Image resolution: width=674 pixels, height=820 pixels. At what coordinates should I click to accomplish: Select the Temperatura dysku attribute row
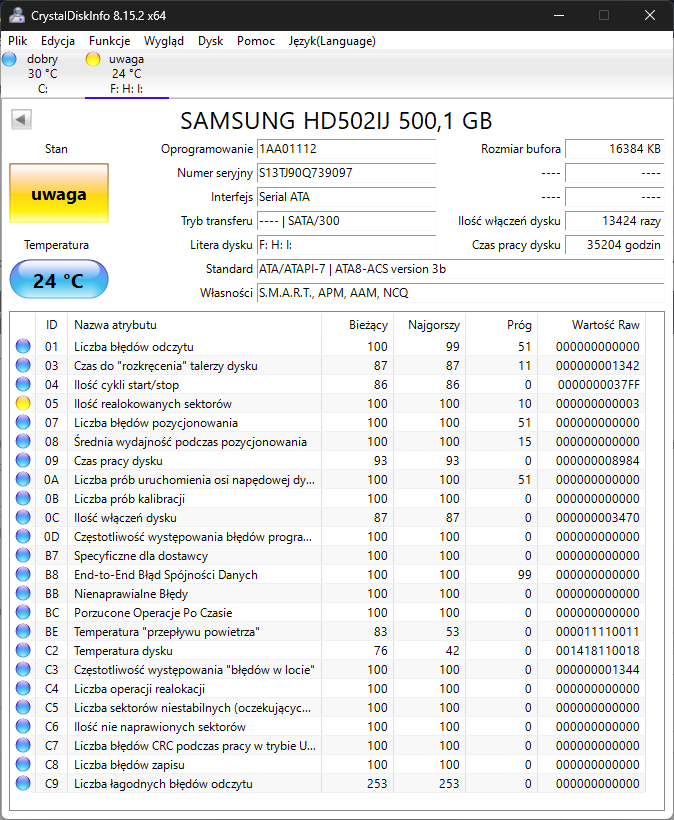point(330,651)
